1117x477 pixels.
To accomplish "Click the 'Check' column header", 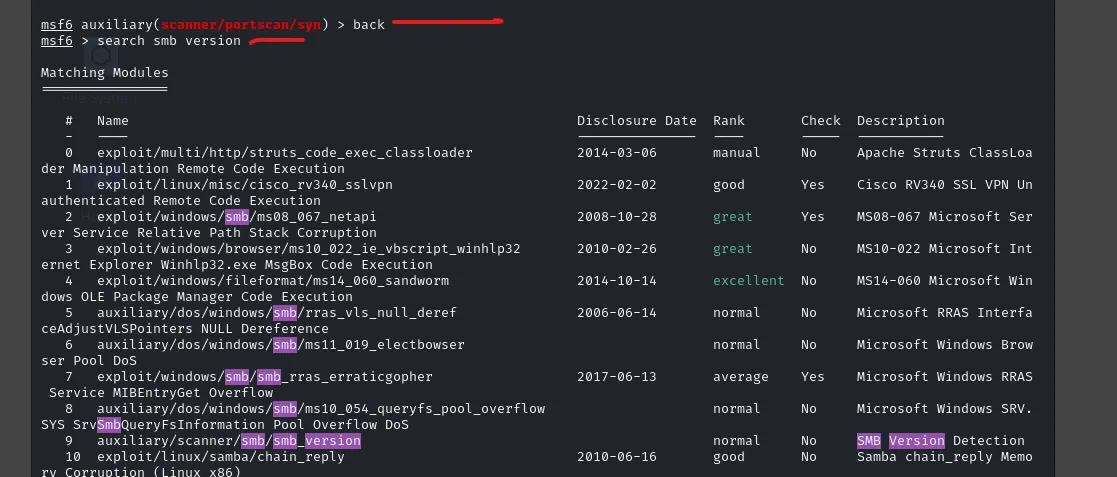I will [821, 120].
